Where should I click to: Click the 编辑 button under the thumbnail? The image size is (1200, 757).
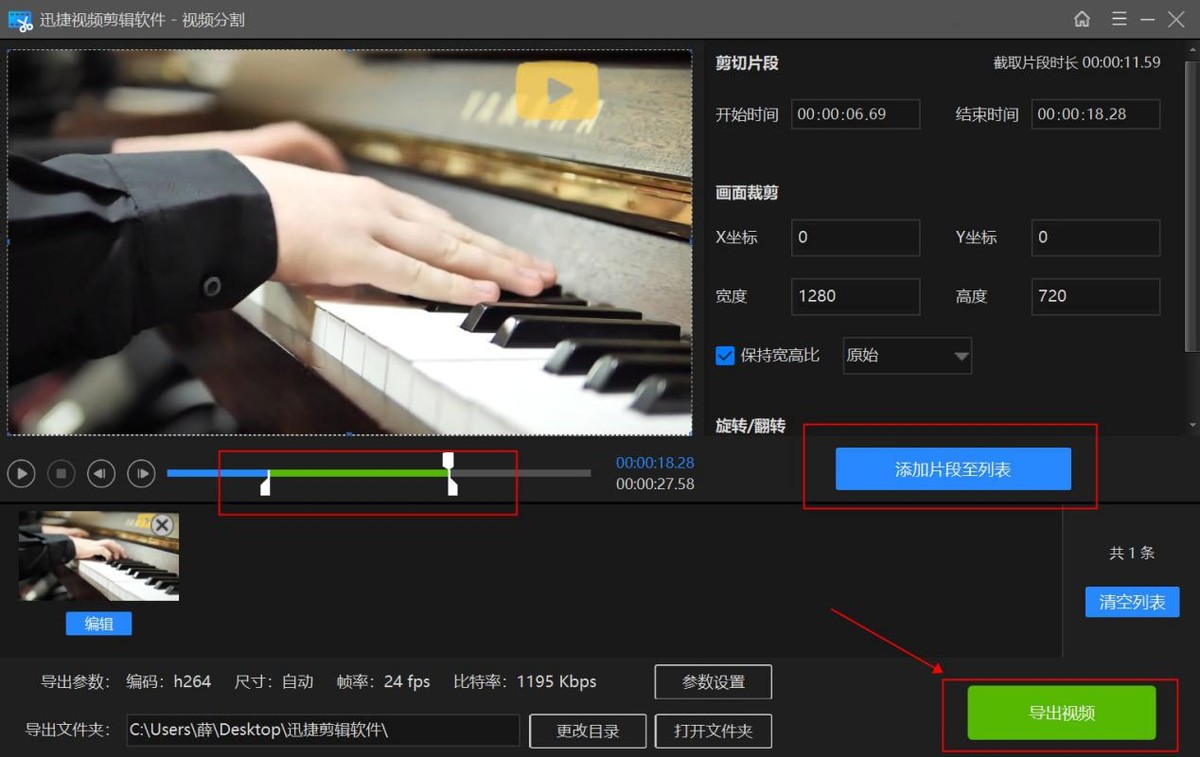99,624
